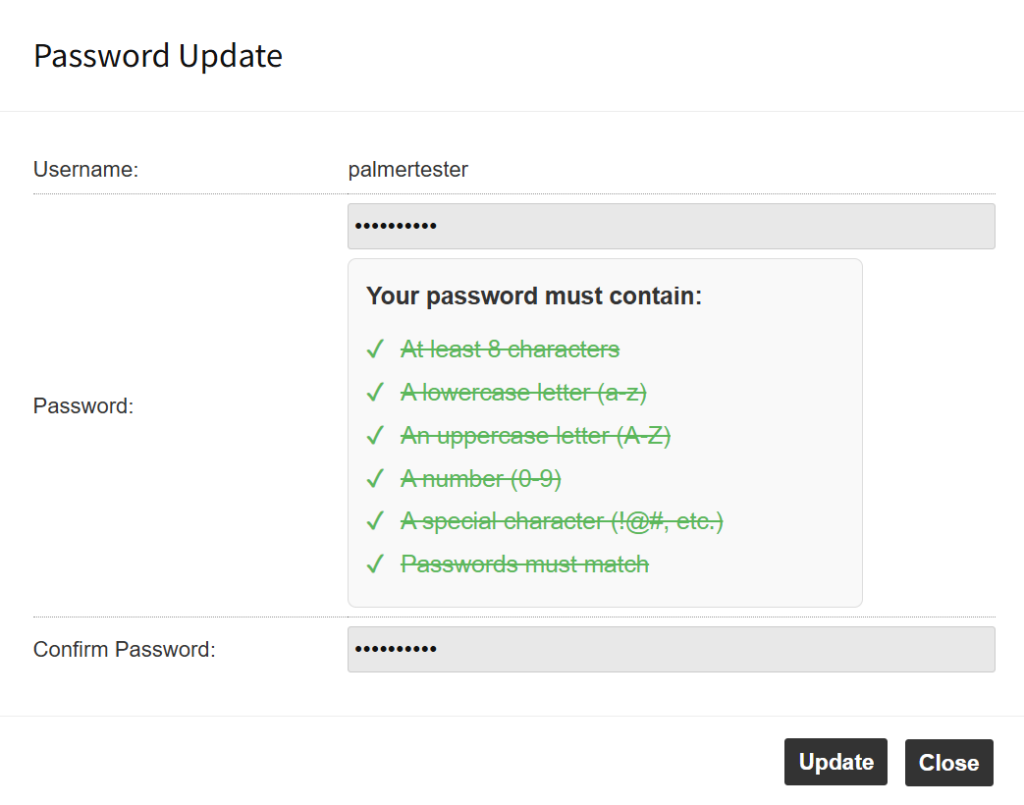
Task: Click the checkmark beside "At least 8 characters"
Action: (x=376, y=350)
